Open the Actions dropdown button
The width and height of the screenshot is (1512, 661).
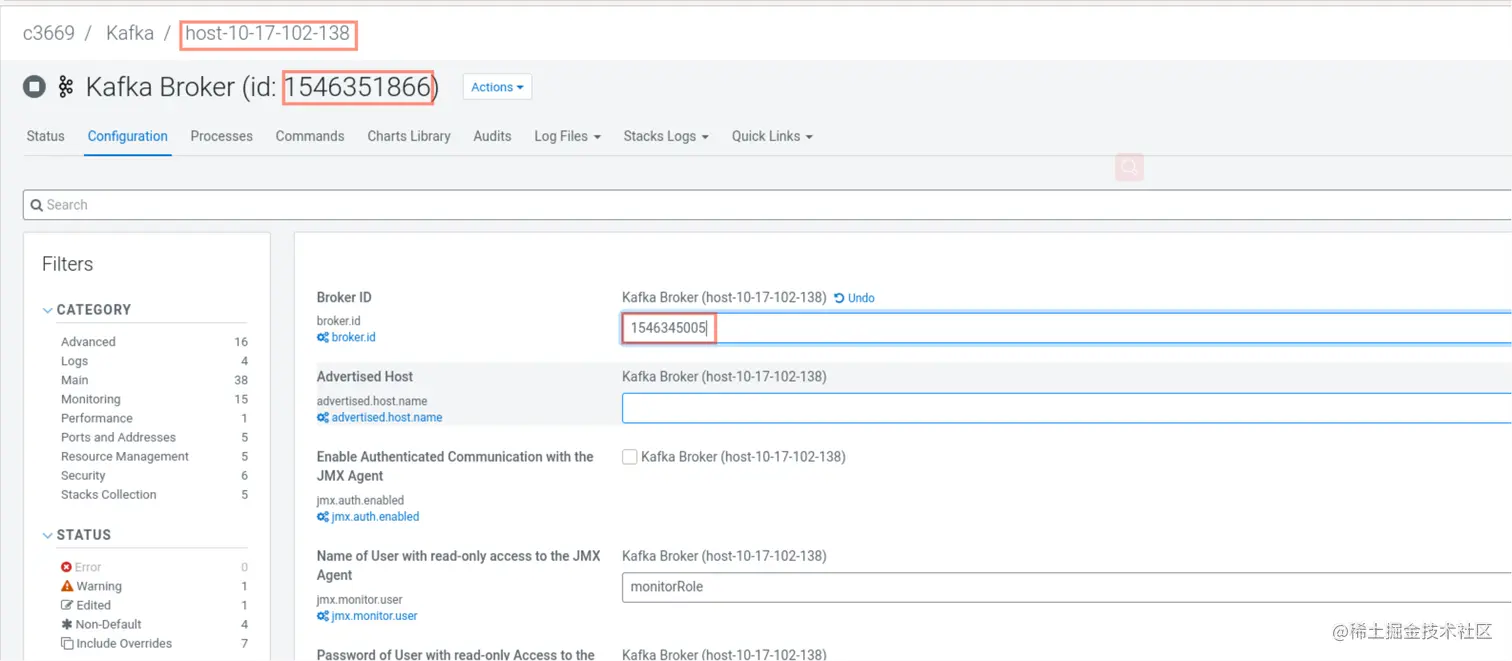click(497, 87)
